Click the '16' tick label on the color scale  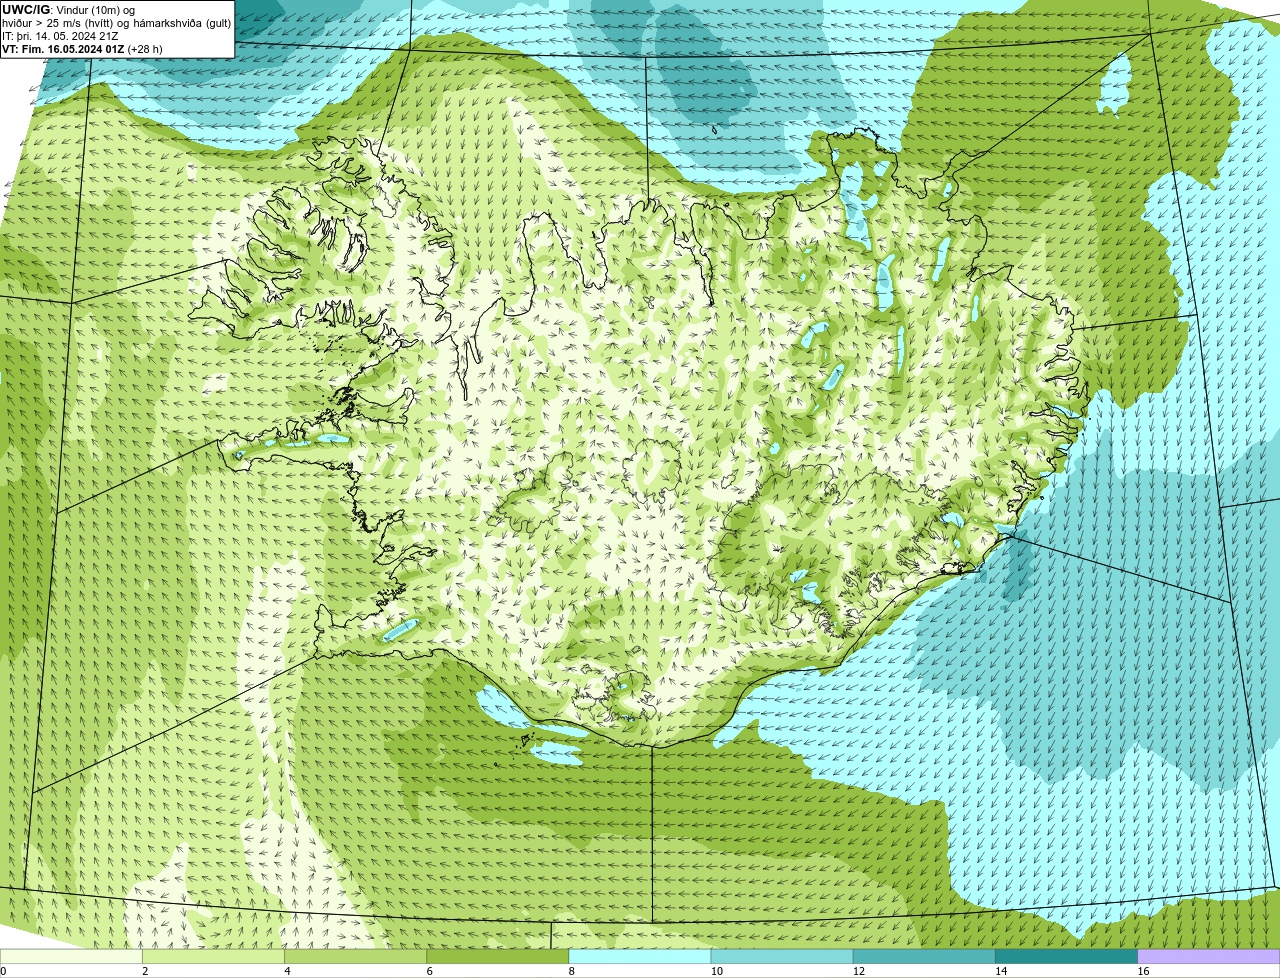point(1143,971)
